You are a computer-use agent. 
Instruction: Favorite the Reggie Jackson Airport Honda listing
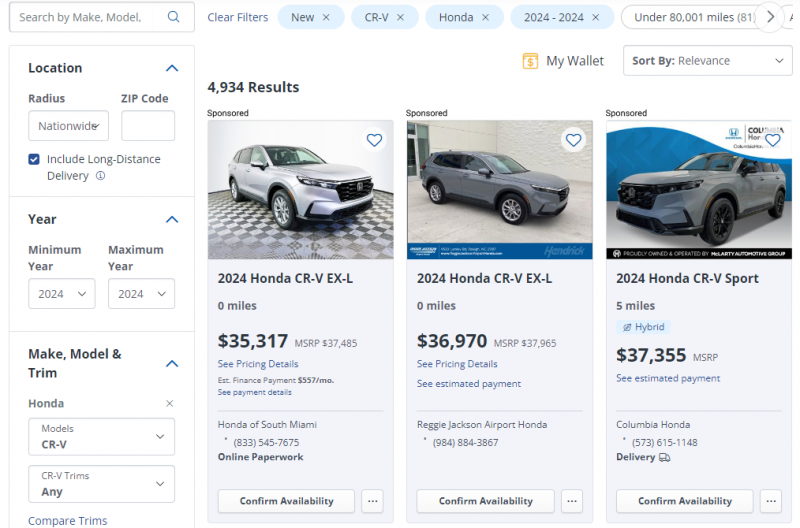[x=573, y=140]
